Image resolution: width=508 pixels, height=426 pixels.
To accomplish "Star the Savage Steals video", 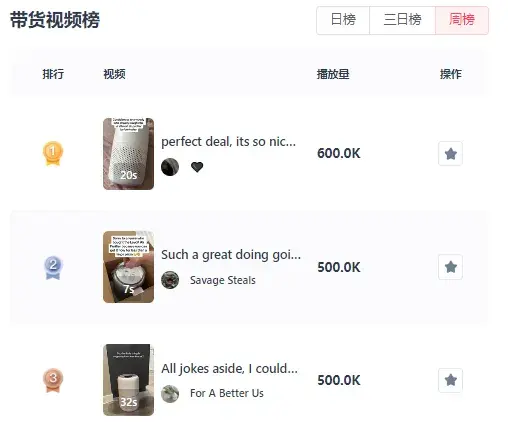I will [450, 267].
